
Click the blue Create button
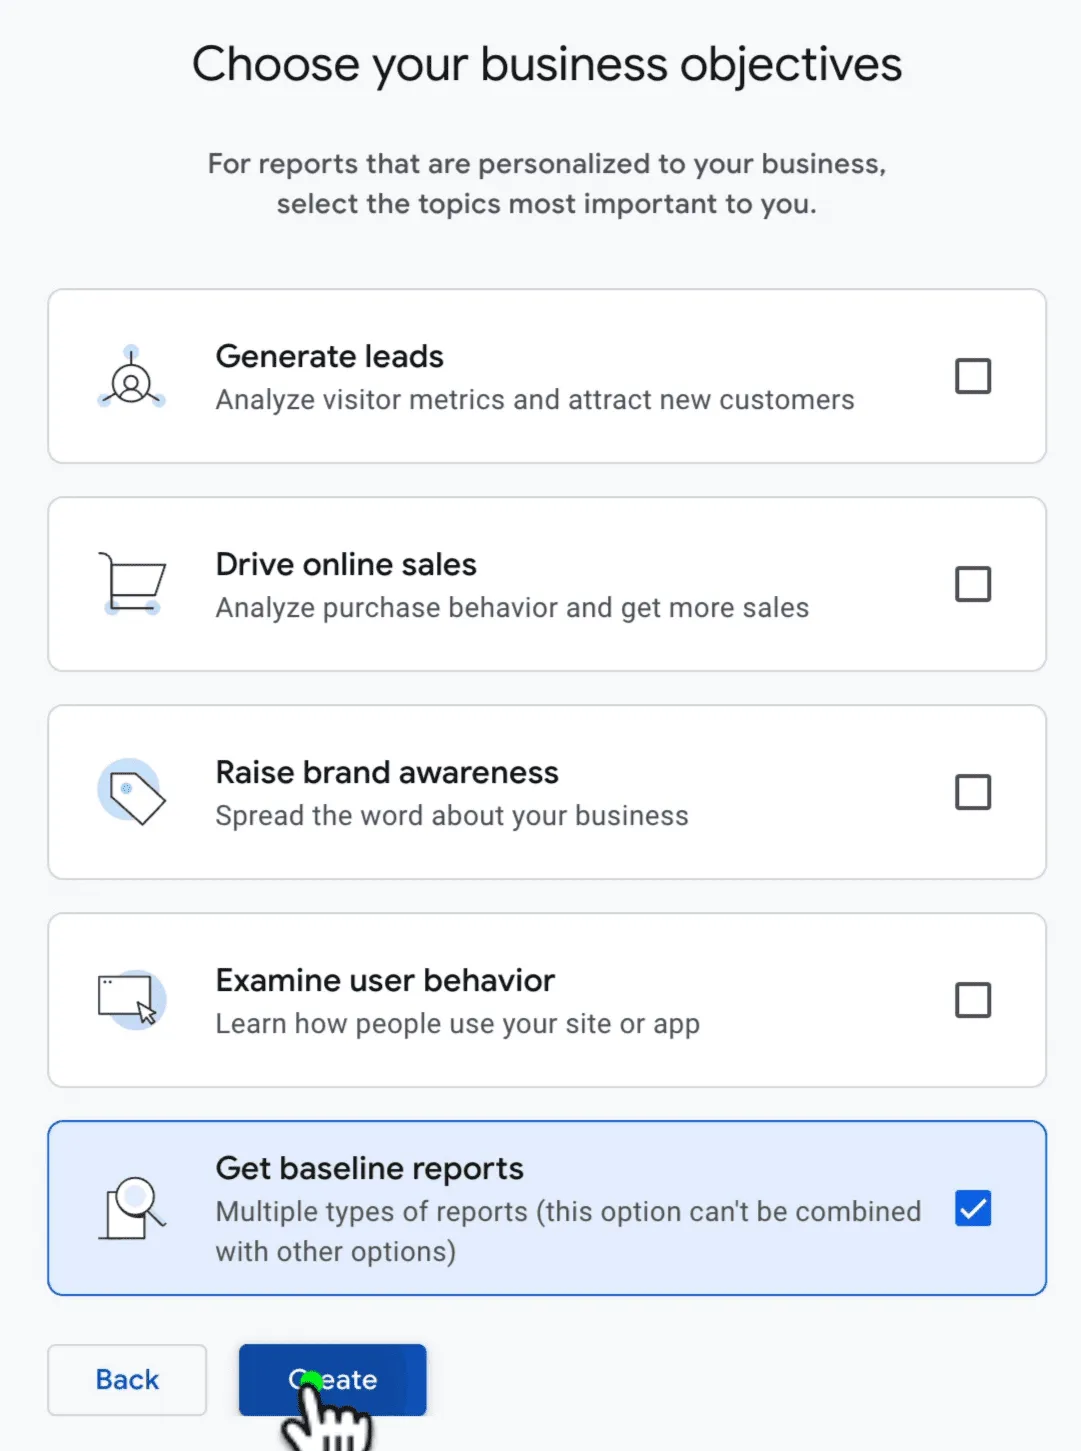pyautogui.click(x=333, y=1380)
